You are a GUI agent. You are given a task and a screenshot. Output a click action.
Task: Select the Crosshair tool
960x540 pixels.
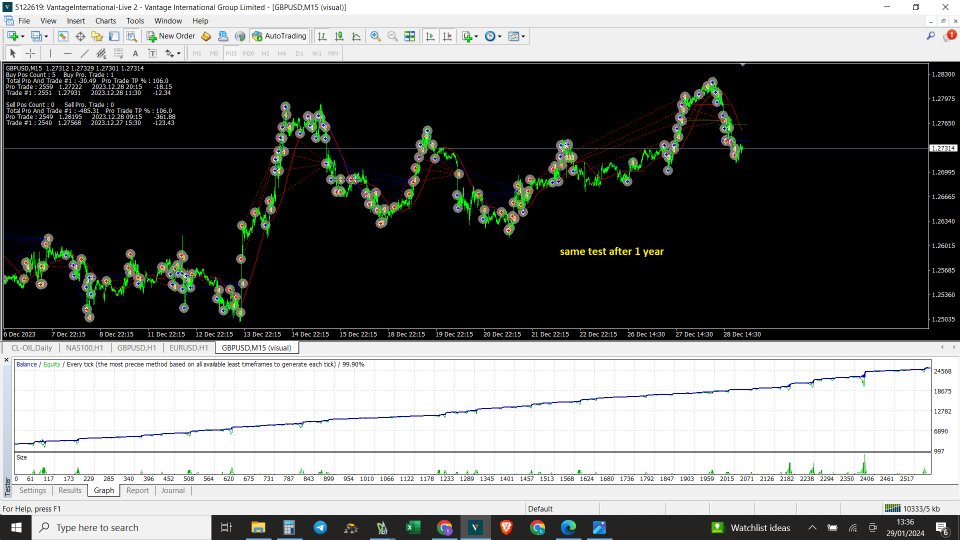coord(31,53)
